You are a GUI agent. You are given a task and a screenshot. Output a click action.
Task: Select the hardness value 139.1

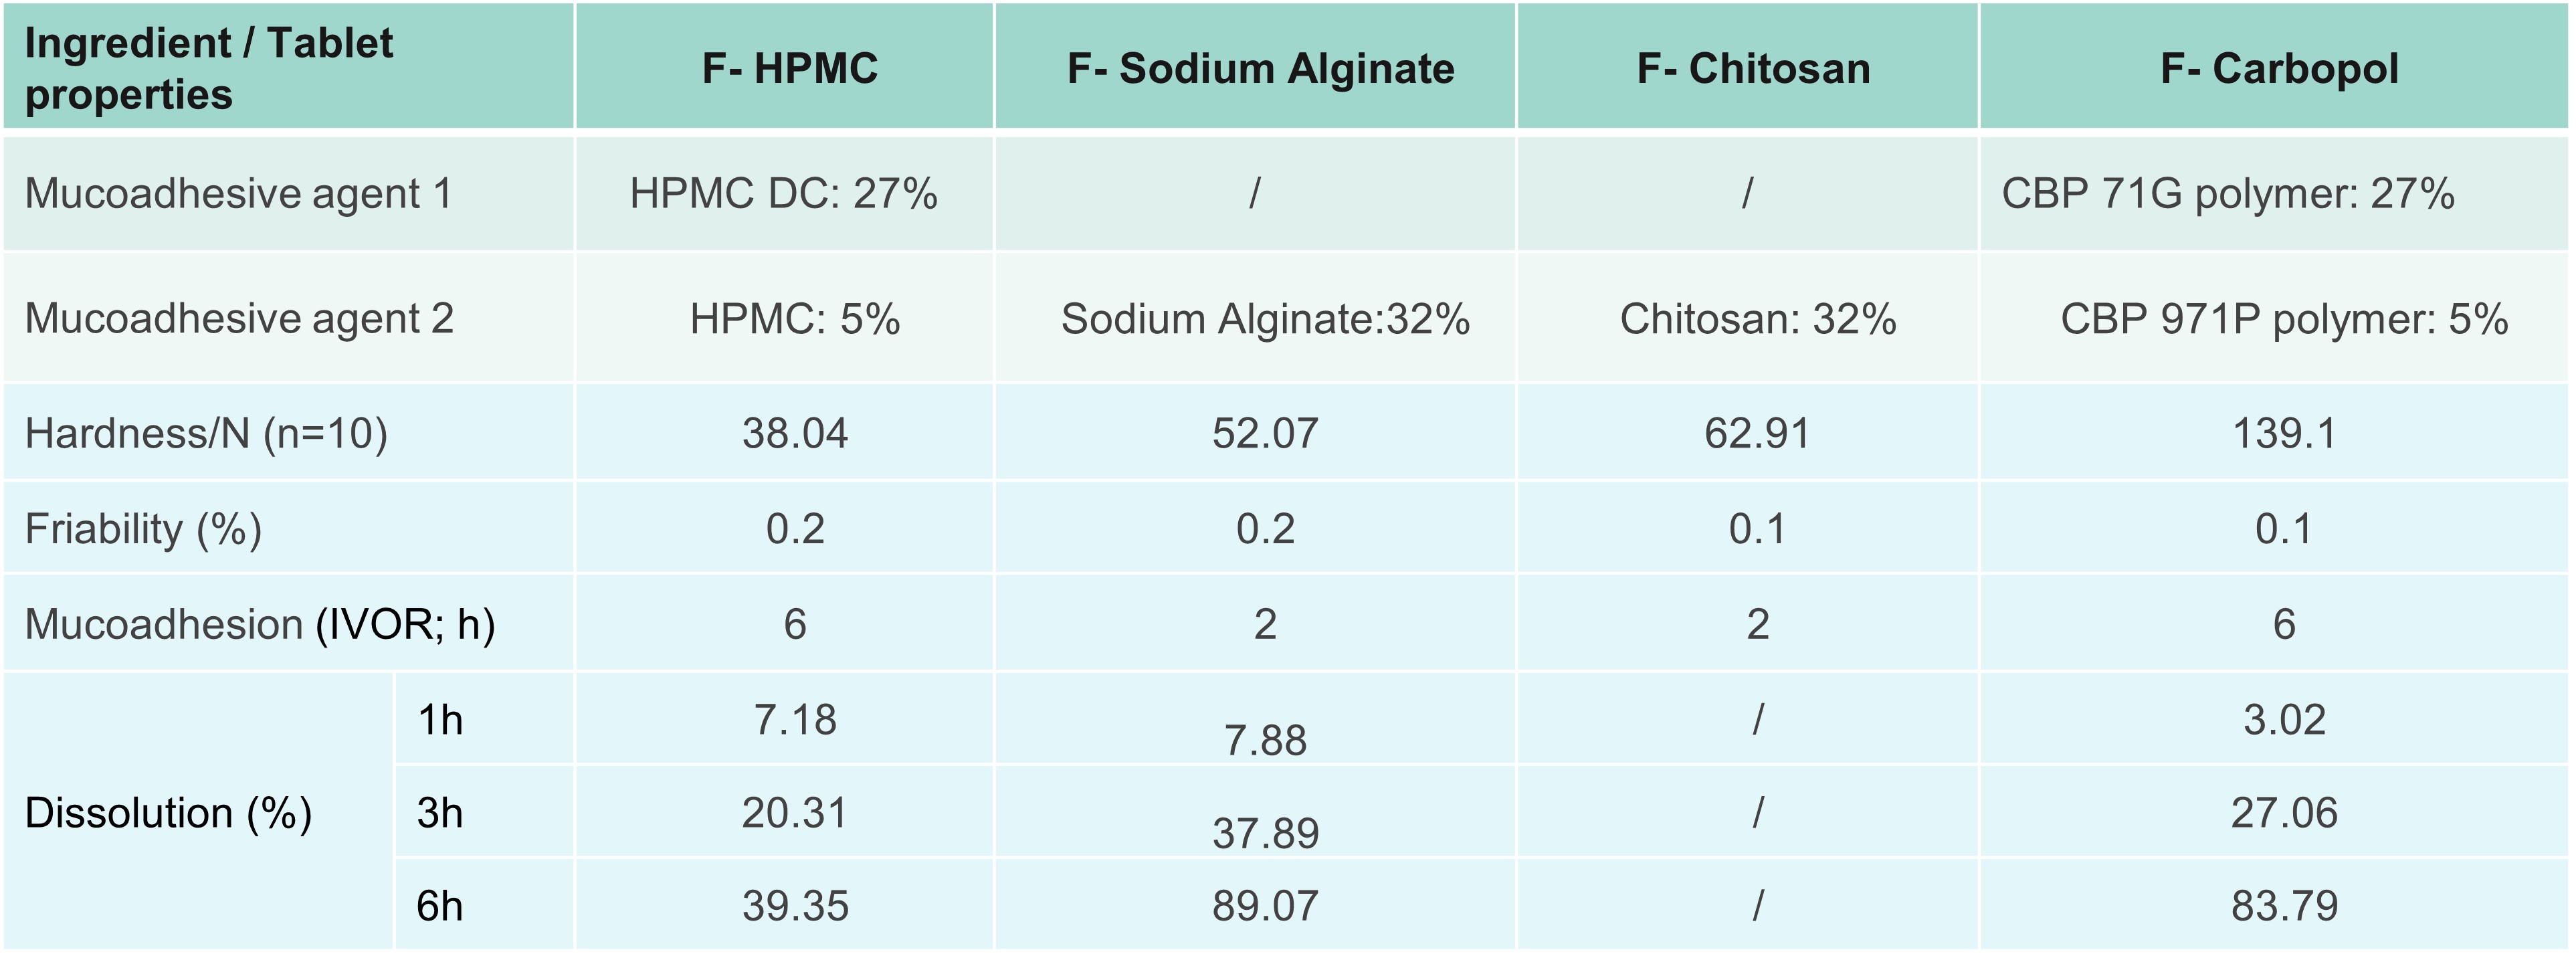[x=2284, y=434]
